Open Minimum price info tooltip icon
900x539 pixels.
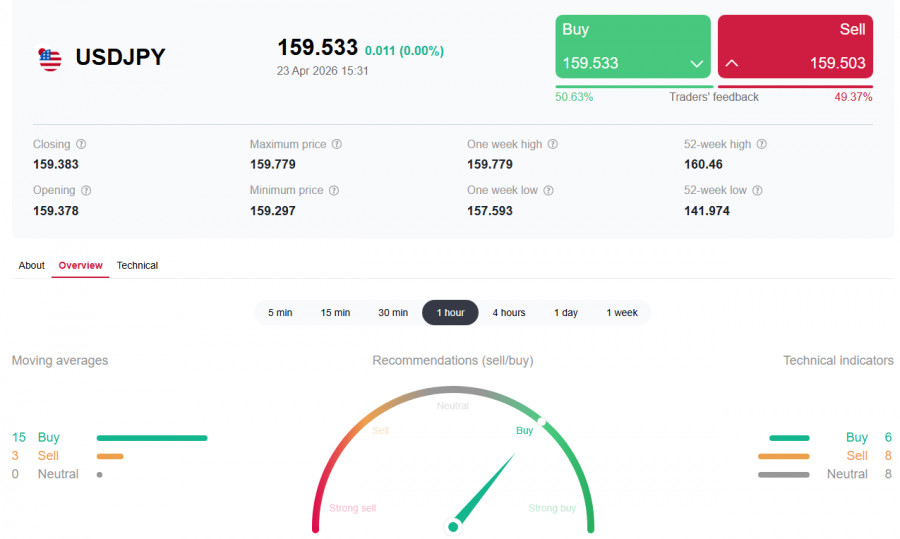(333, 190)
